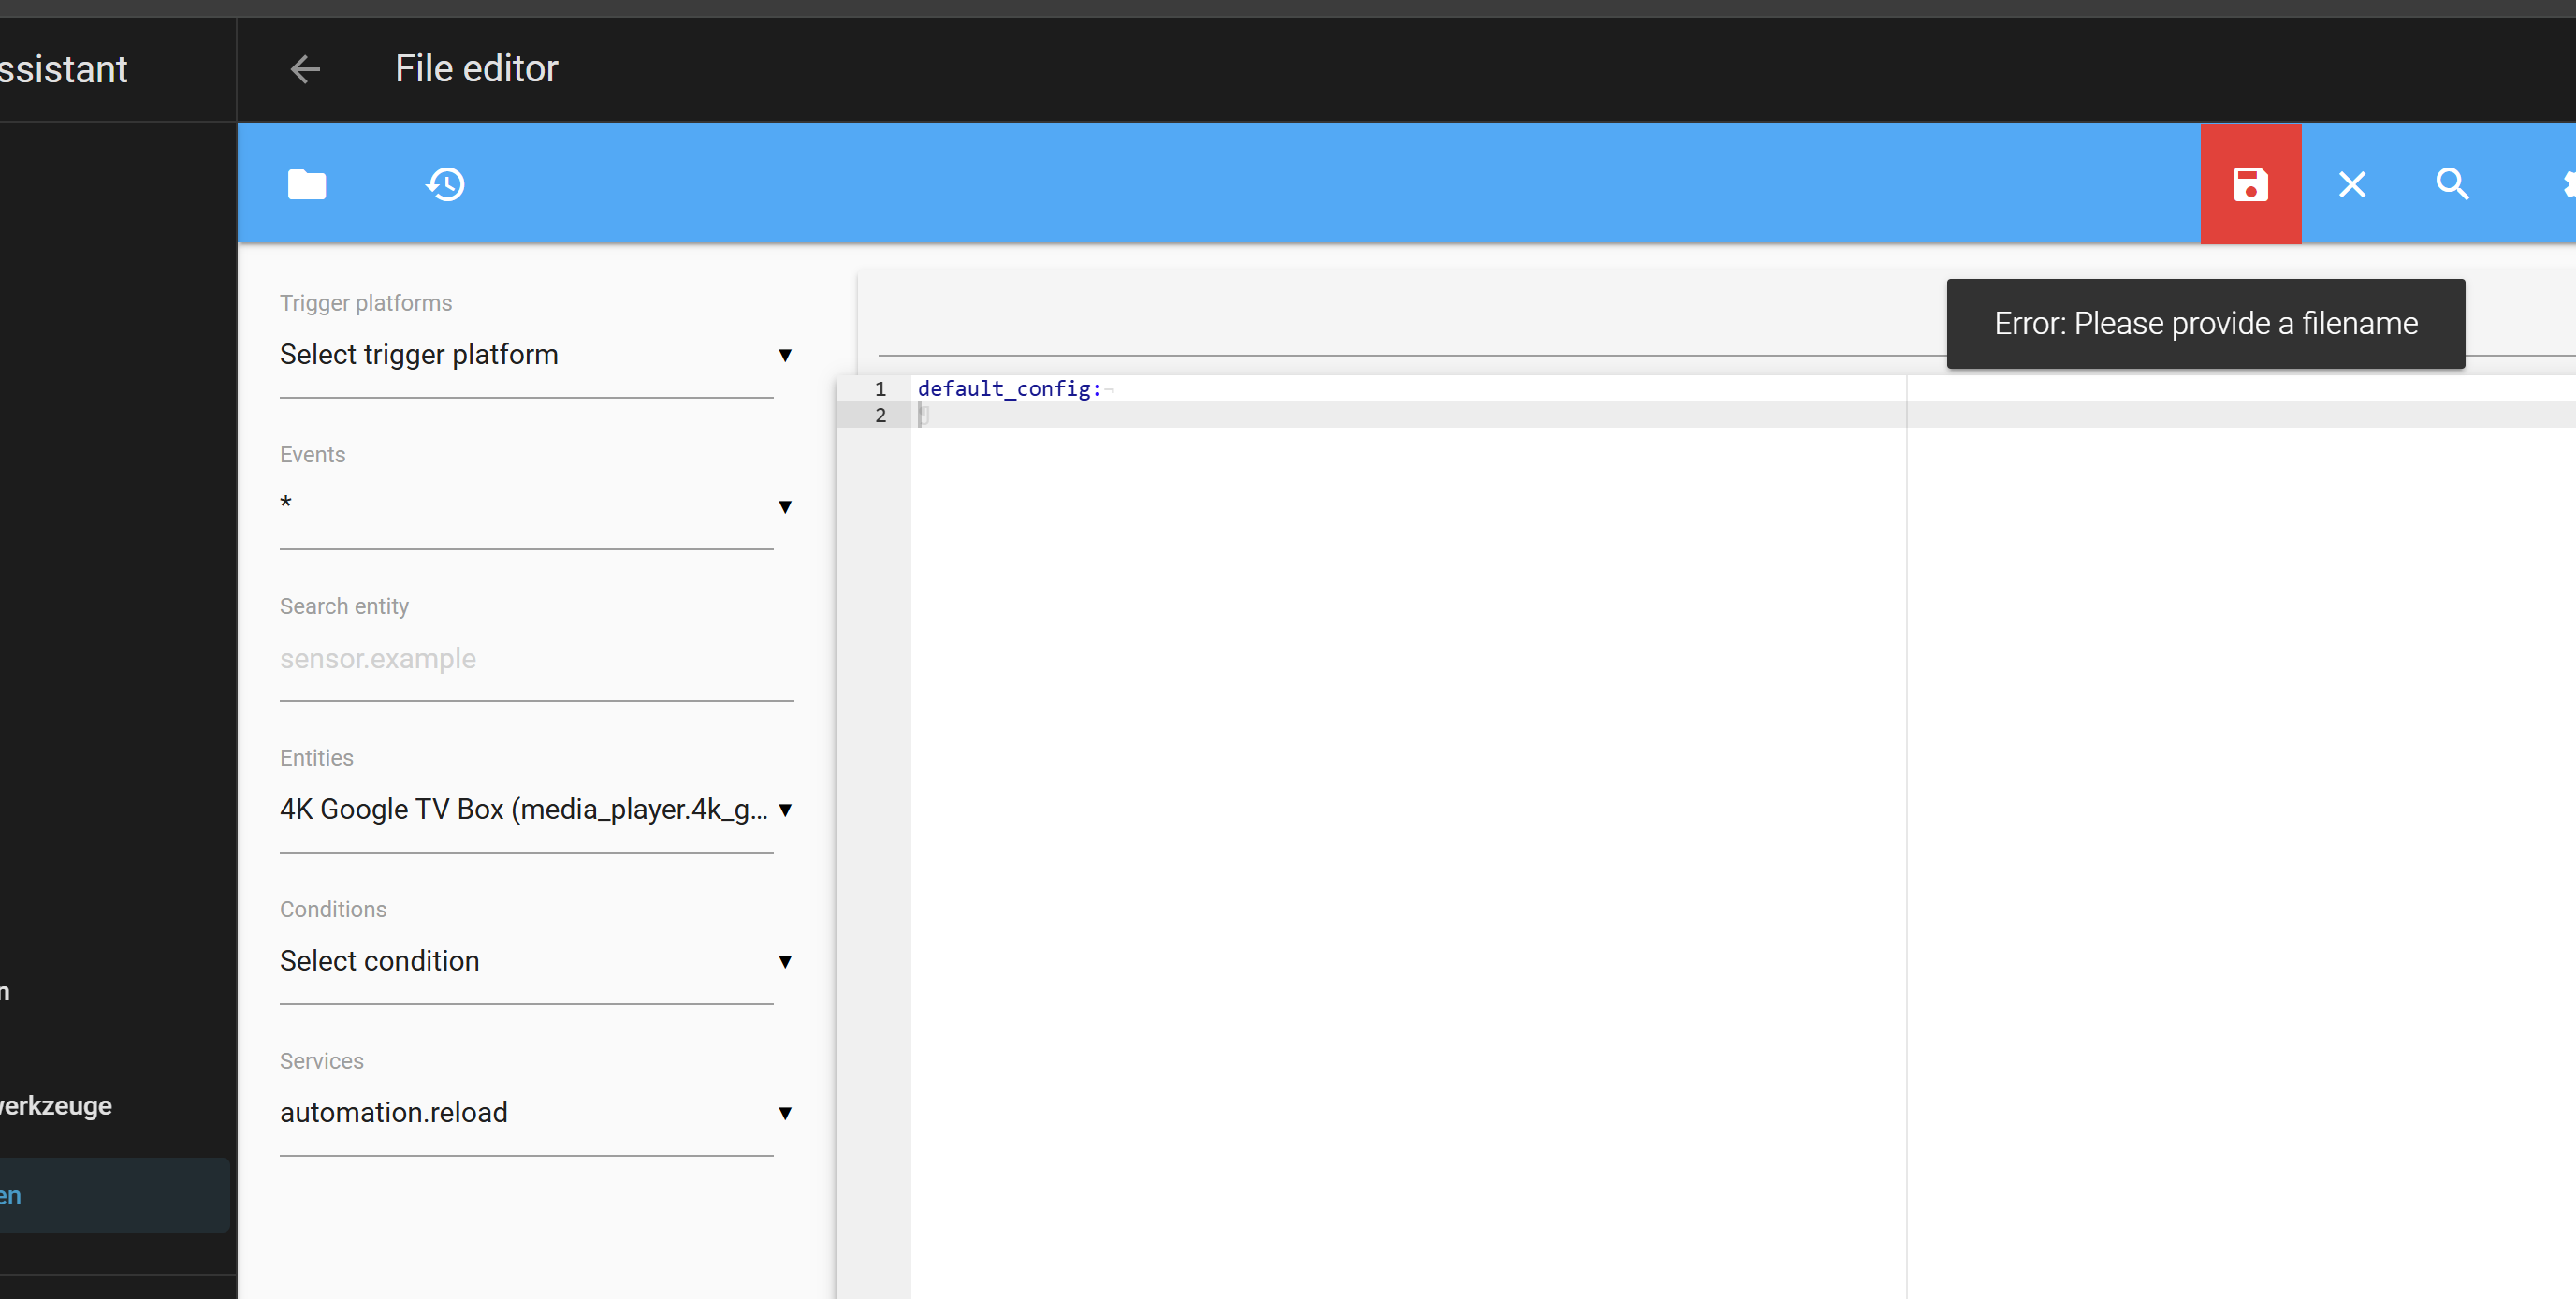This screenshot has width=2576, height=1299.
Task: Open the Events dropdown showing asterisk
Action: pos(535,506)
